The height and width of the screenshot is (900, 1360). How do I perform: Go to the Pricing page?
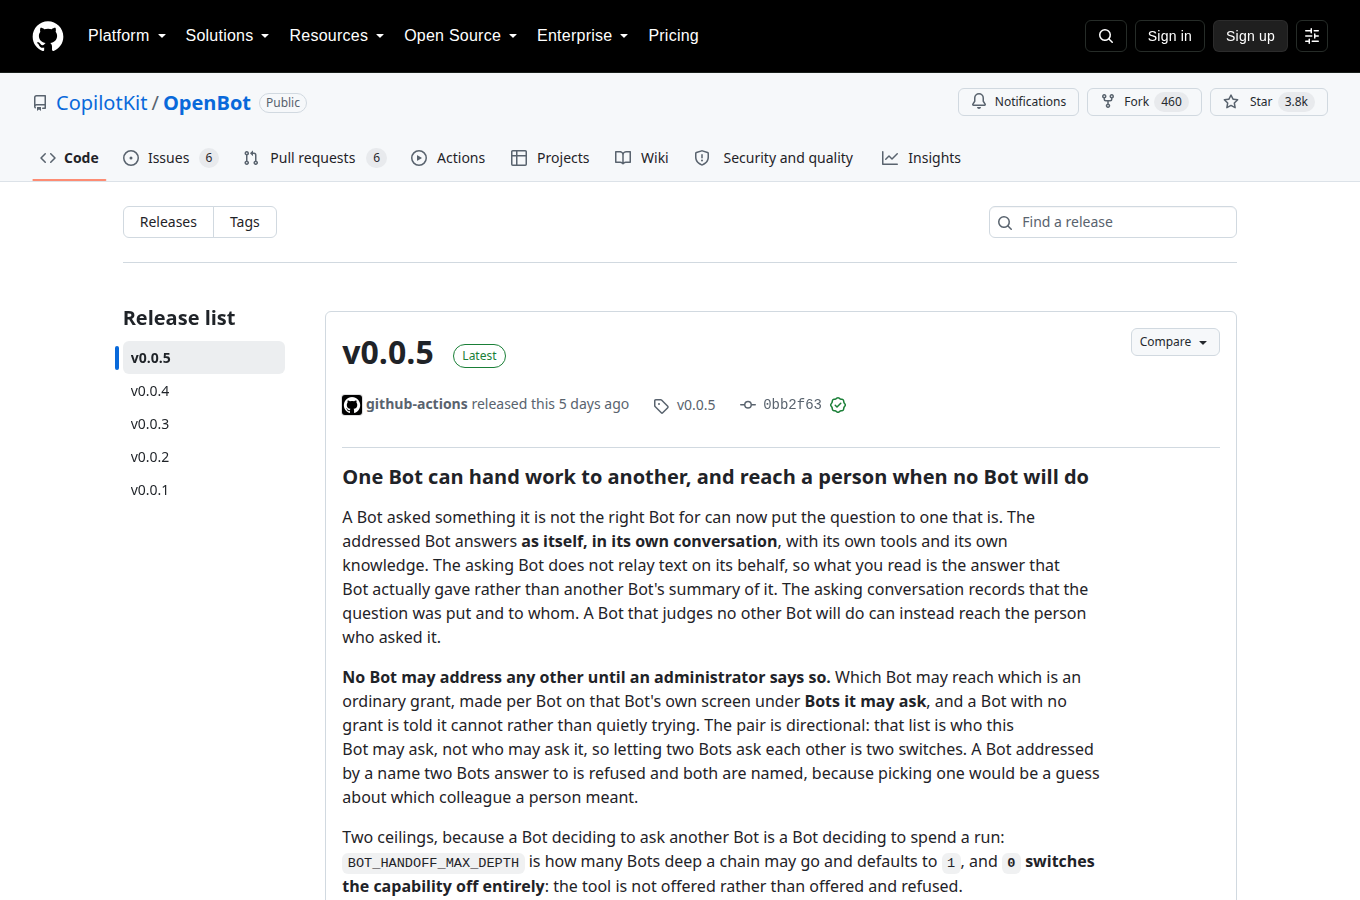(673, 36)
